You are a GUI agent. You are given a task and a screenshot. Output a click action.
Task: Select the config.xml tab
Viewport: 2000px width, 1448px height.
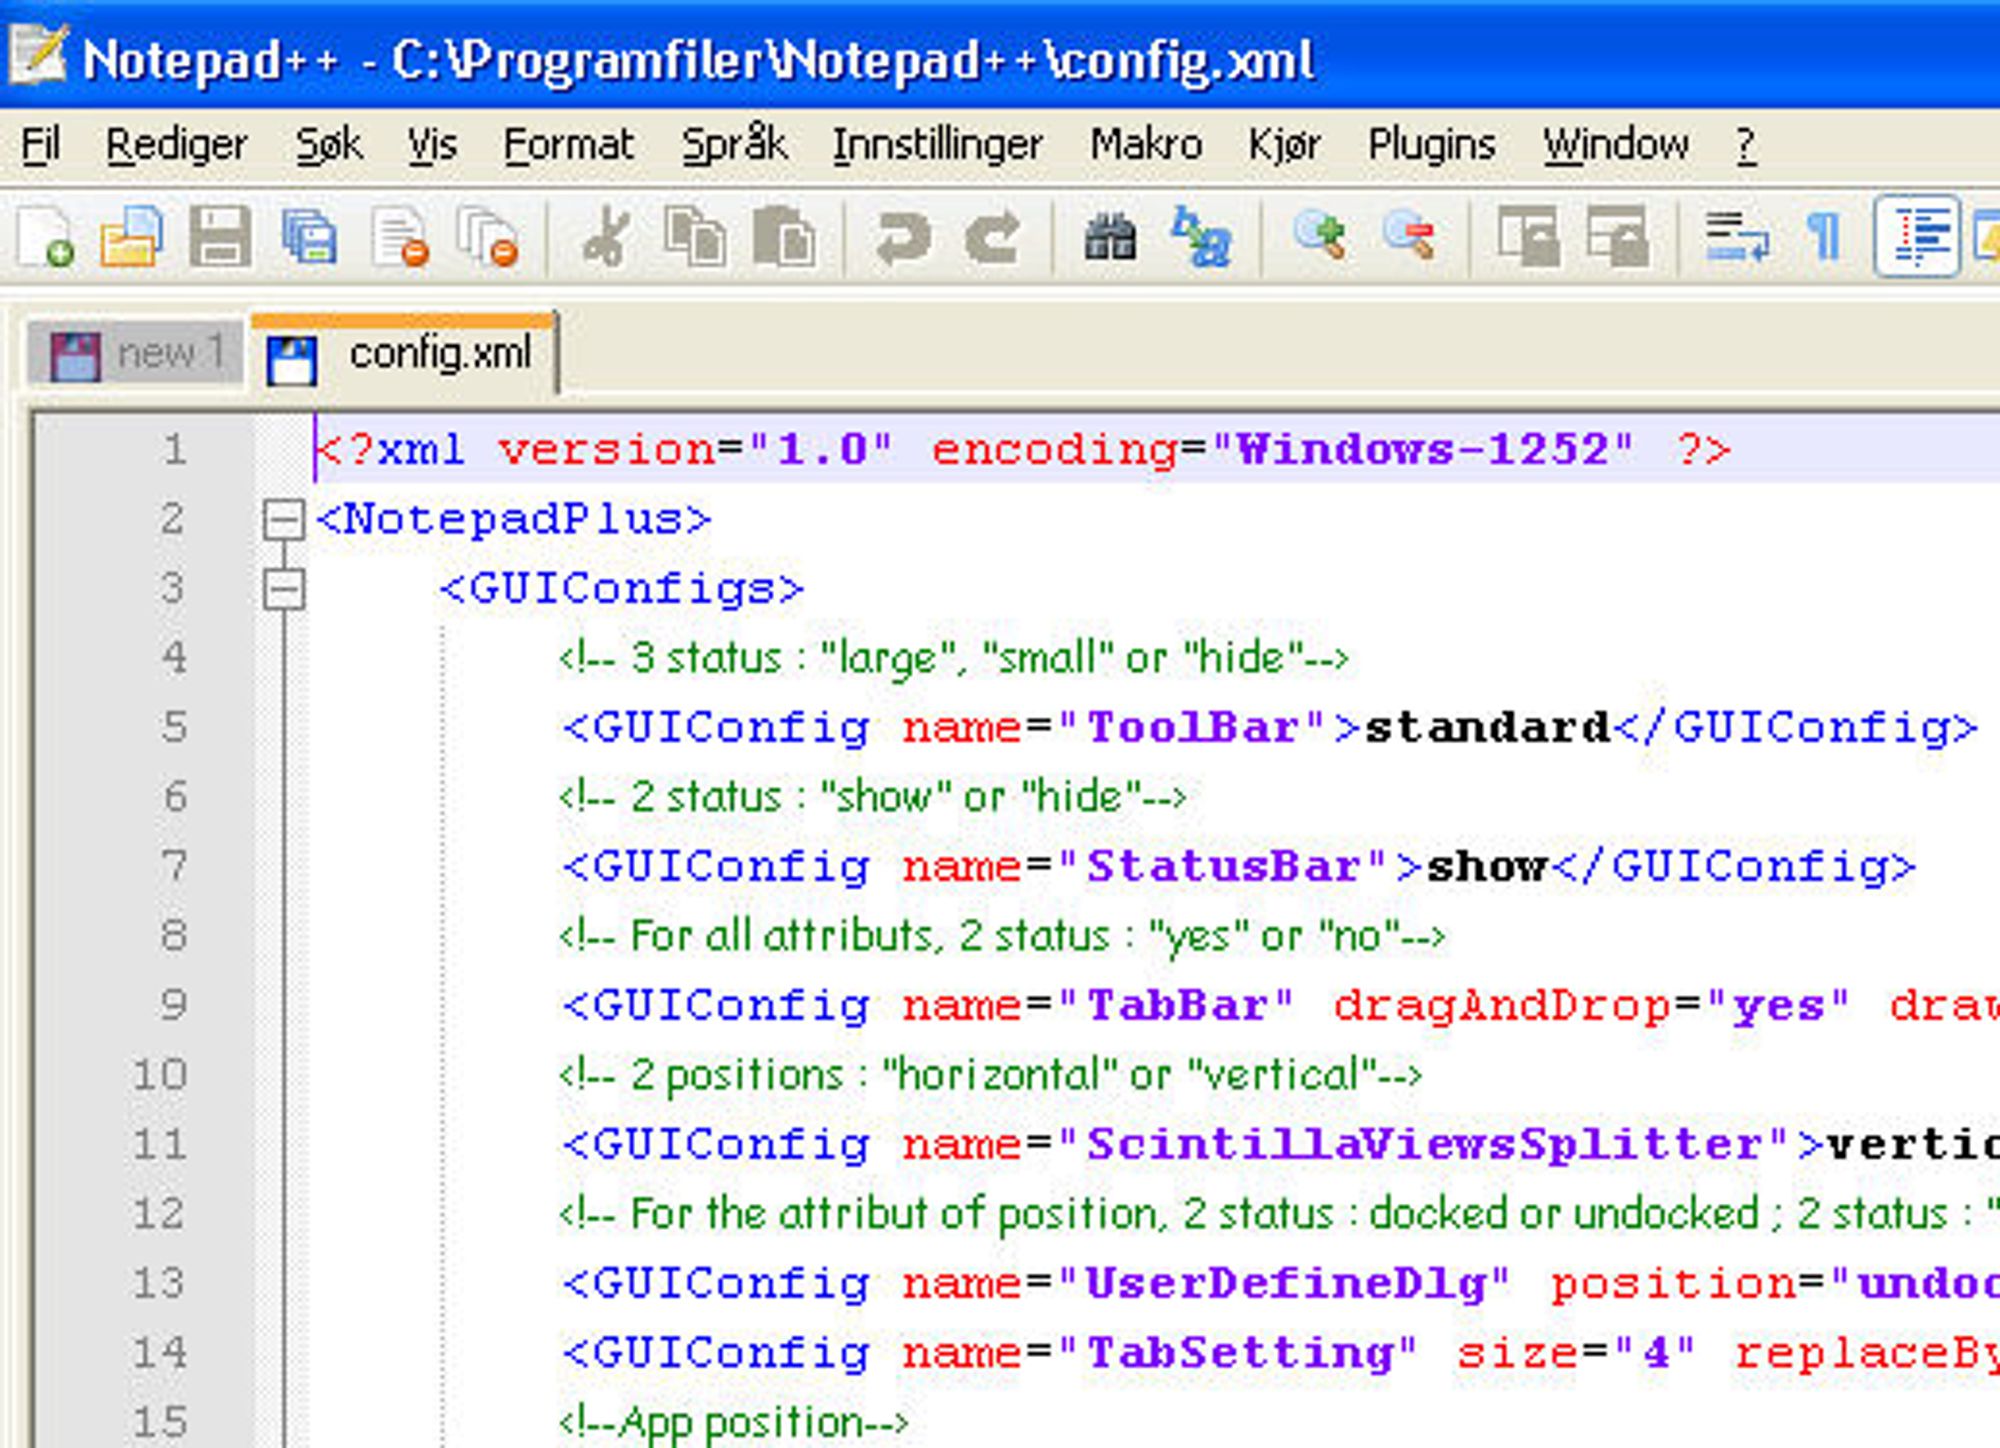404,352
